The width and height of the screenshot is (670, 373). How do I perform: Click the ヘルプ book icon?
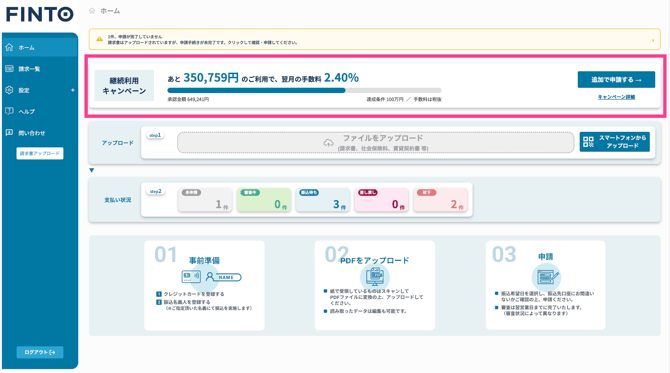pos(9,111)
